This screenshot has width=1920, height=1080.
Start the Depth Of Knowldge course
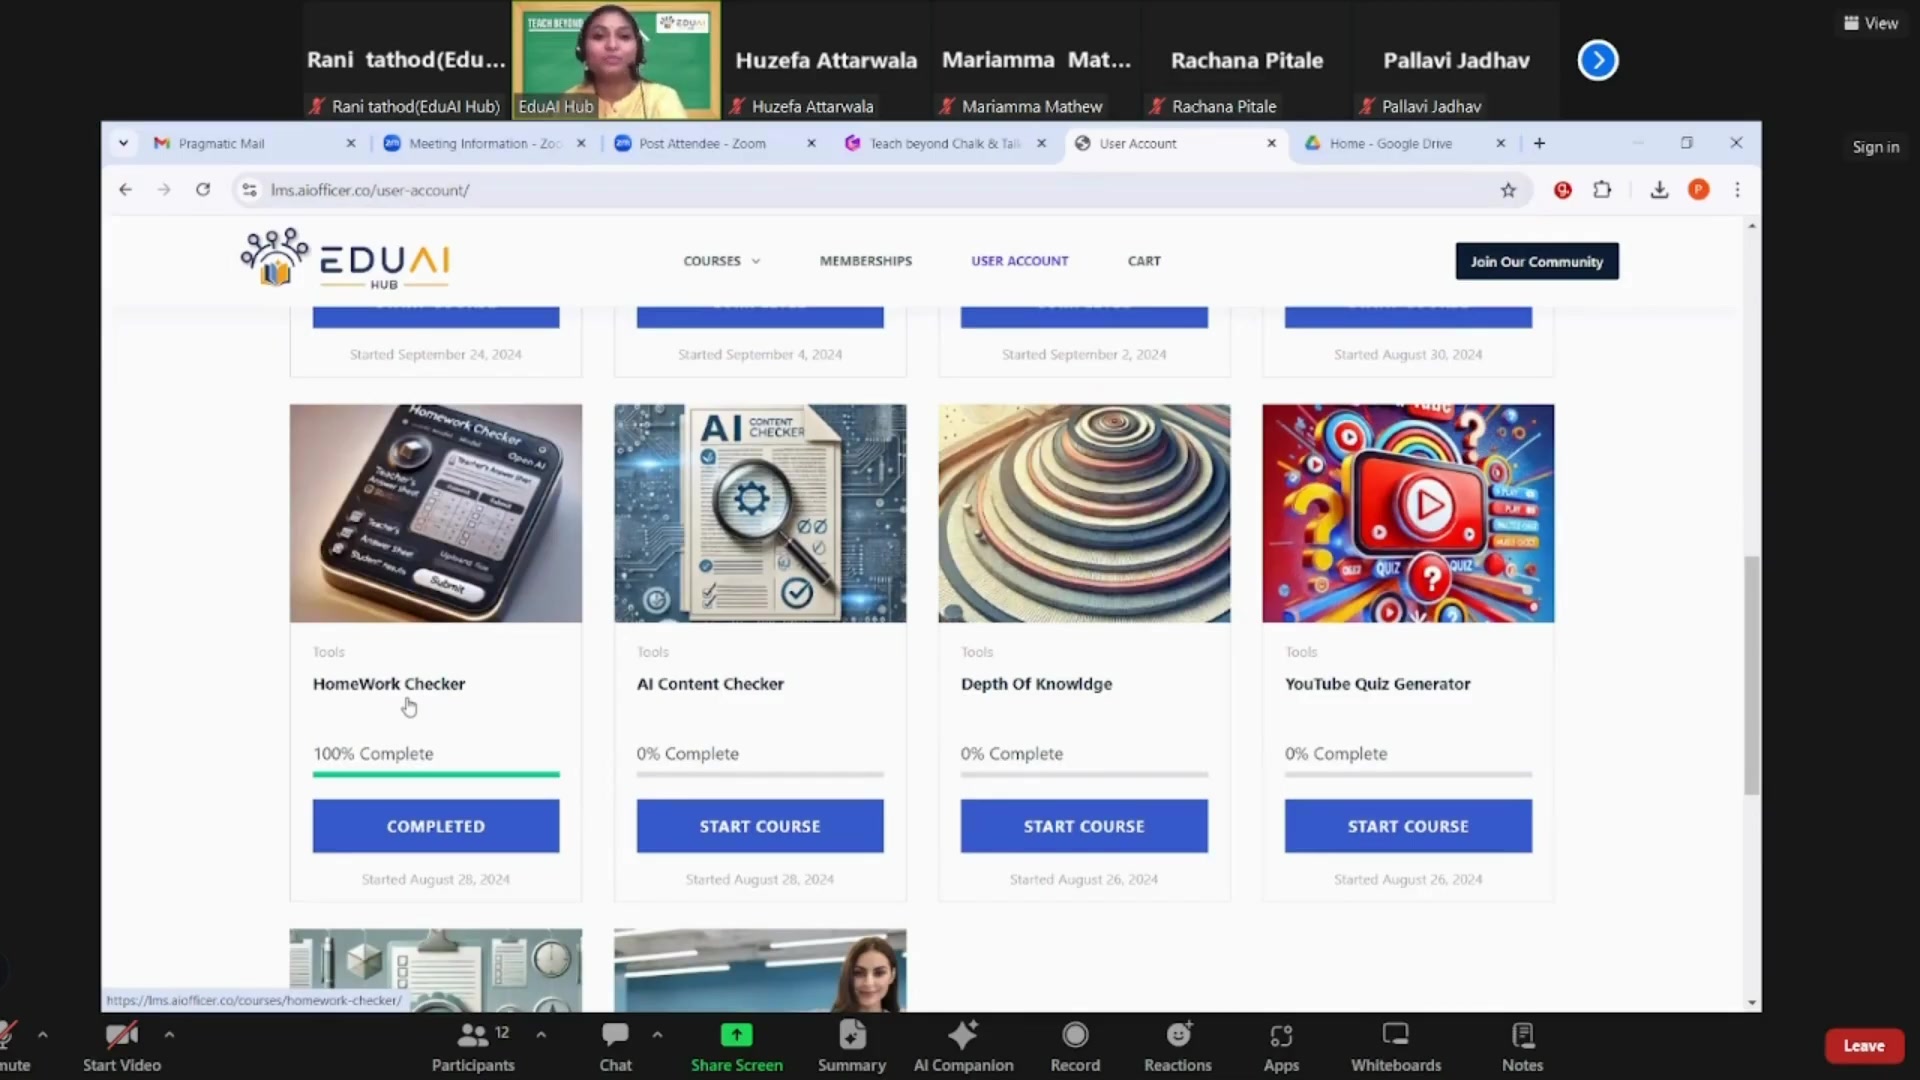(1084, 826)
